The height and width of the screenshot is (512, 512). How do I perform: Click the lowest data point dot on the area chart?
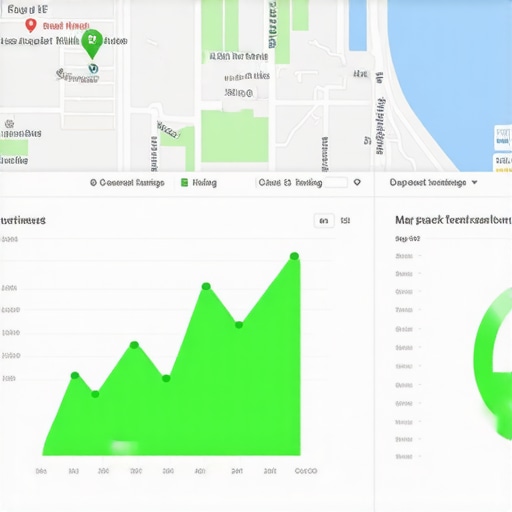95,394
